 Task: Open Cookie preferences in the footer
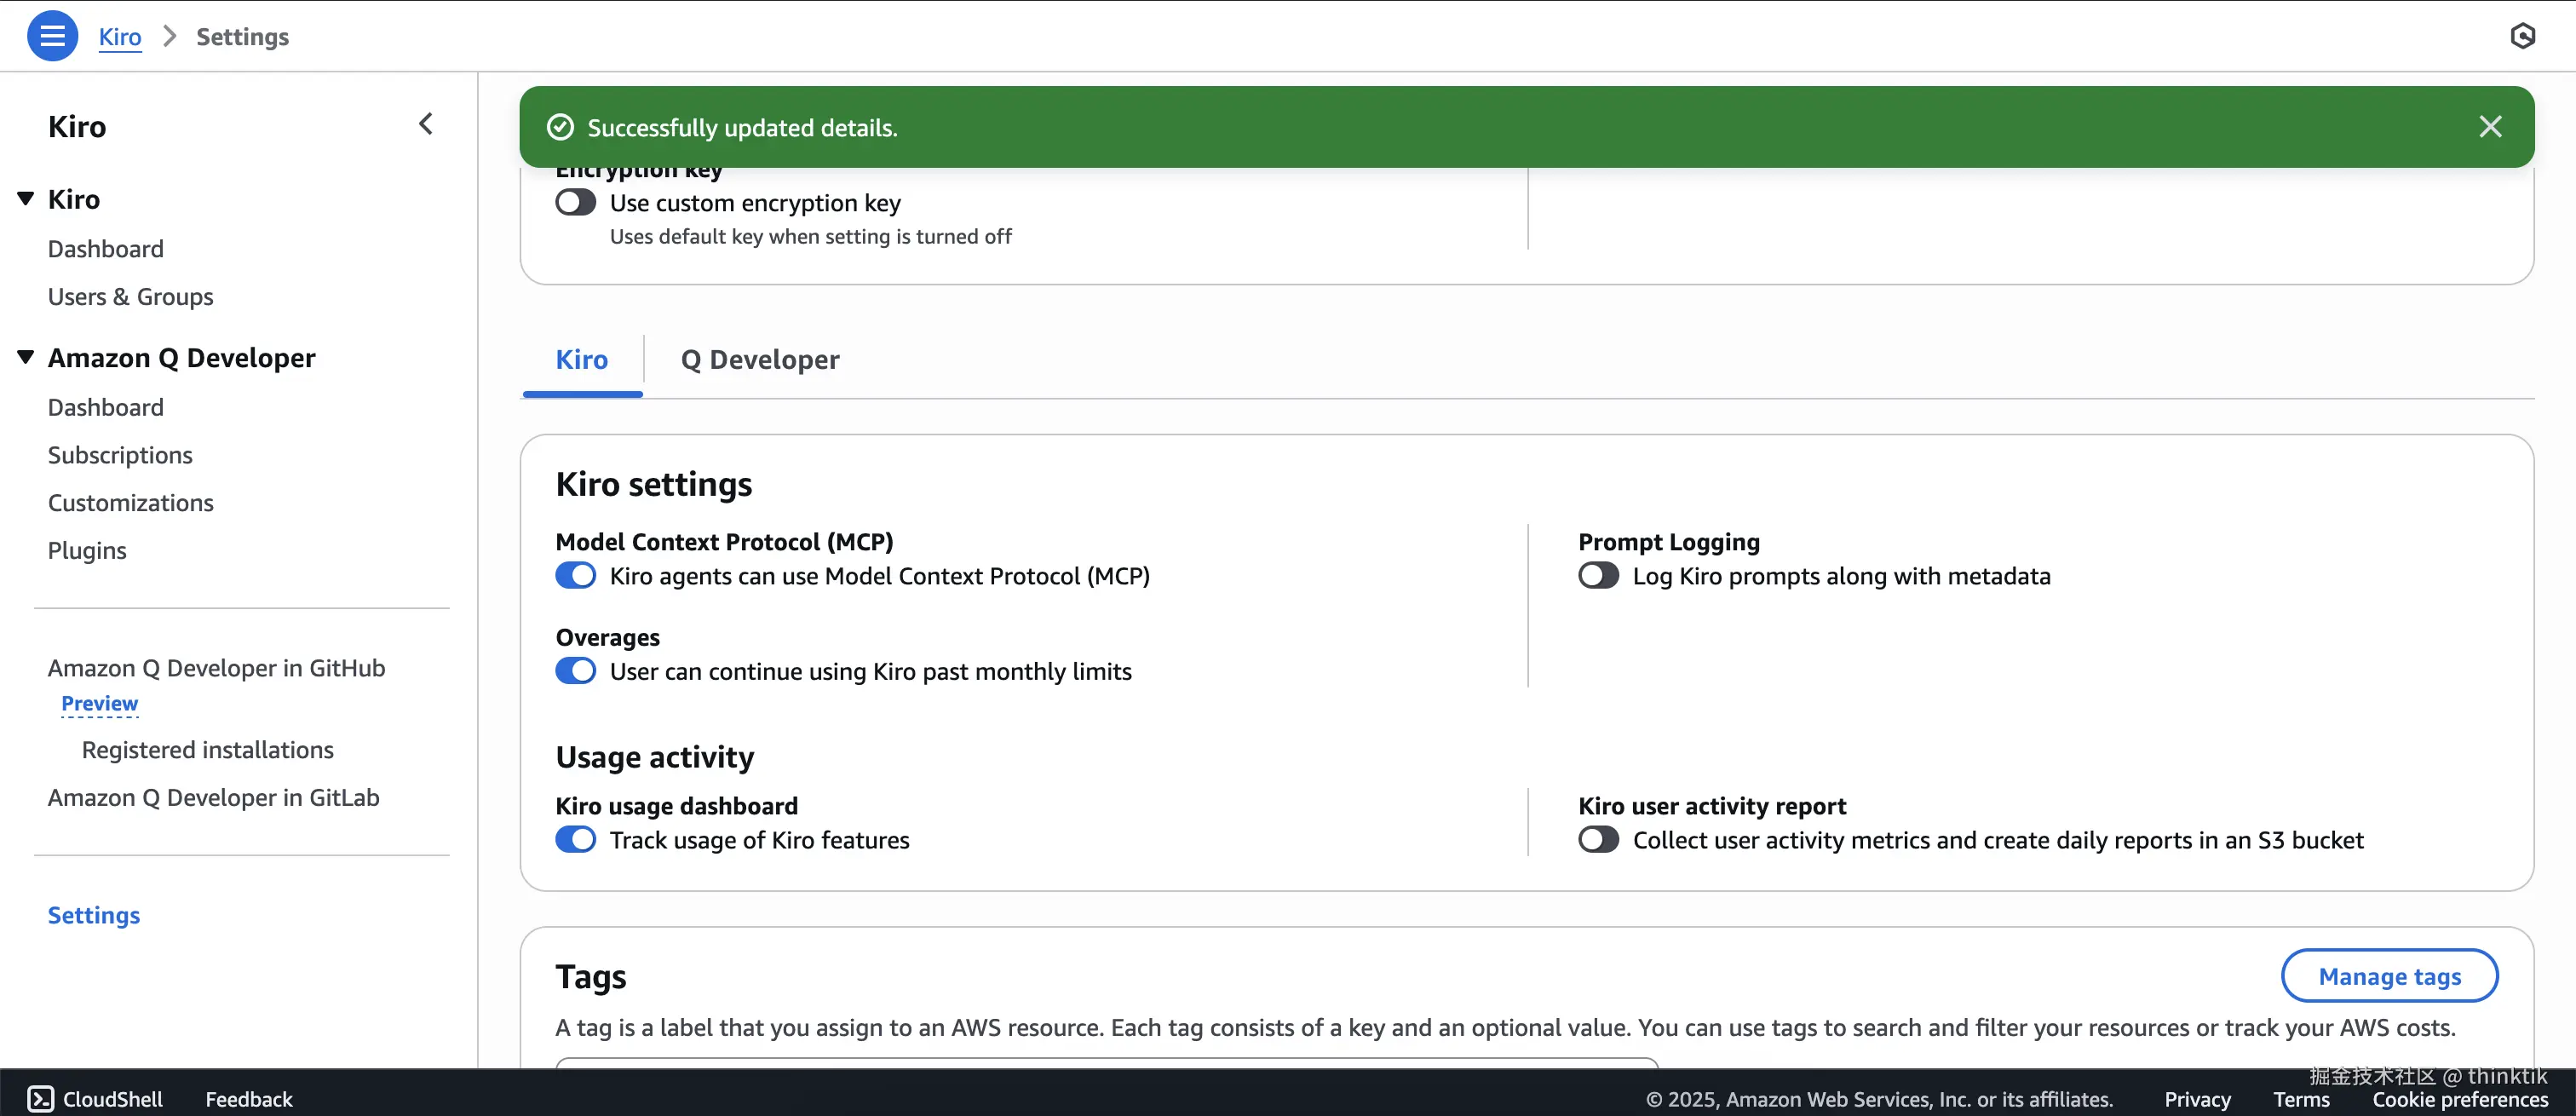click(2459, 1099)
